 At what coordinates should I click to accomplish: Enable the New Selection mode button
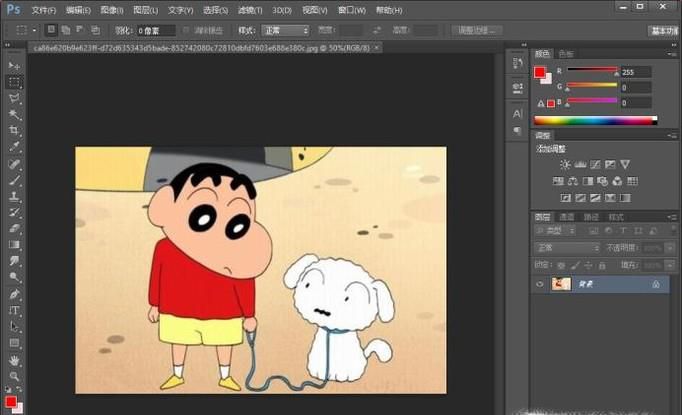tap(51, 30)
